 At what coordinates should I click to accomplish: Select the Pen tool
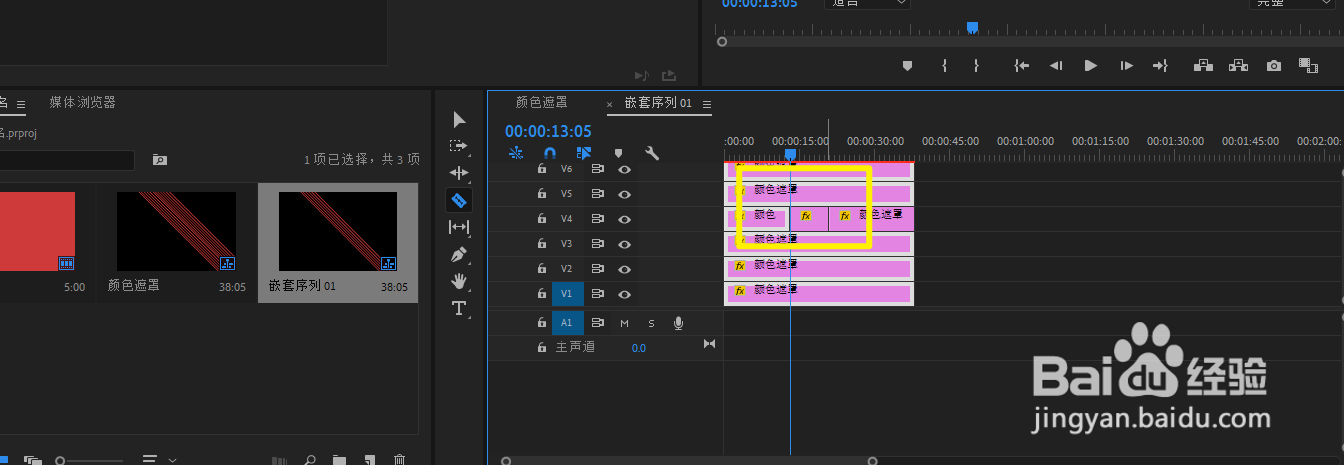coord(459,254)
